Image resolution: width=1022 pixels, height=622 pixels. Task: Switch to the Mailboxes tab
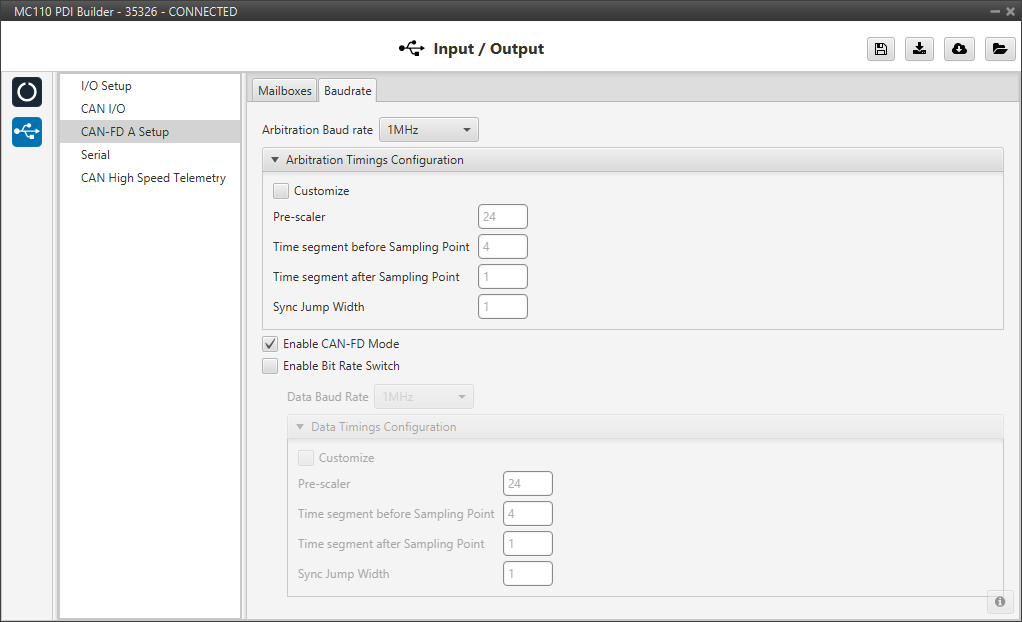pos(284,90)
